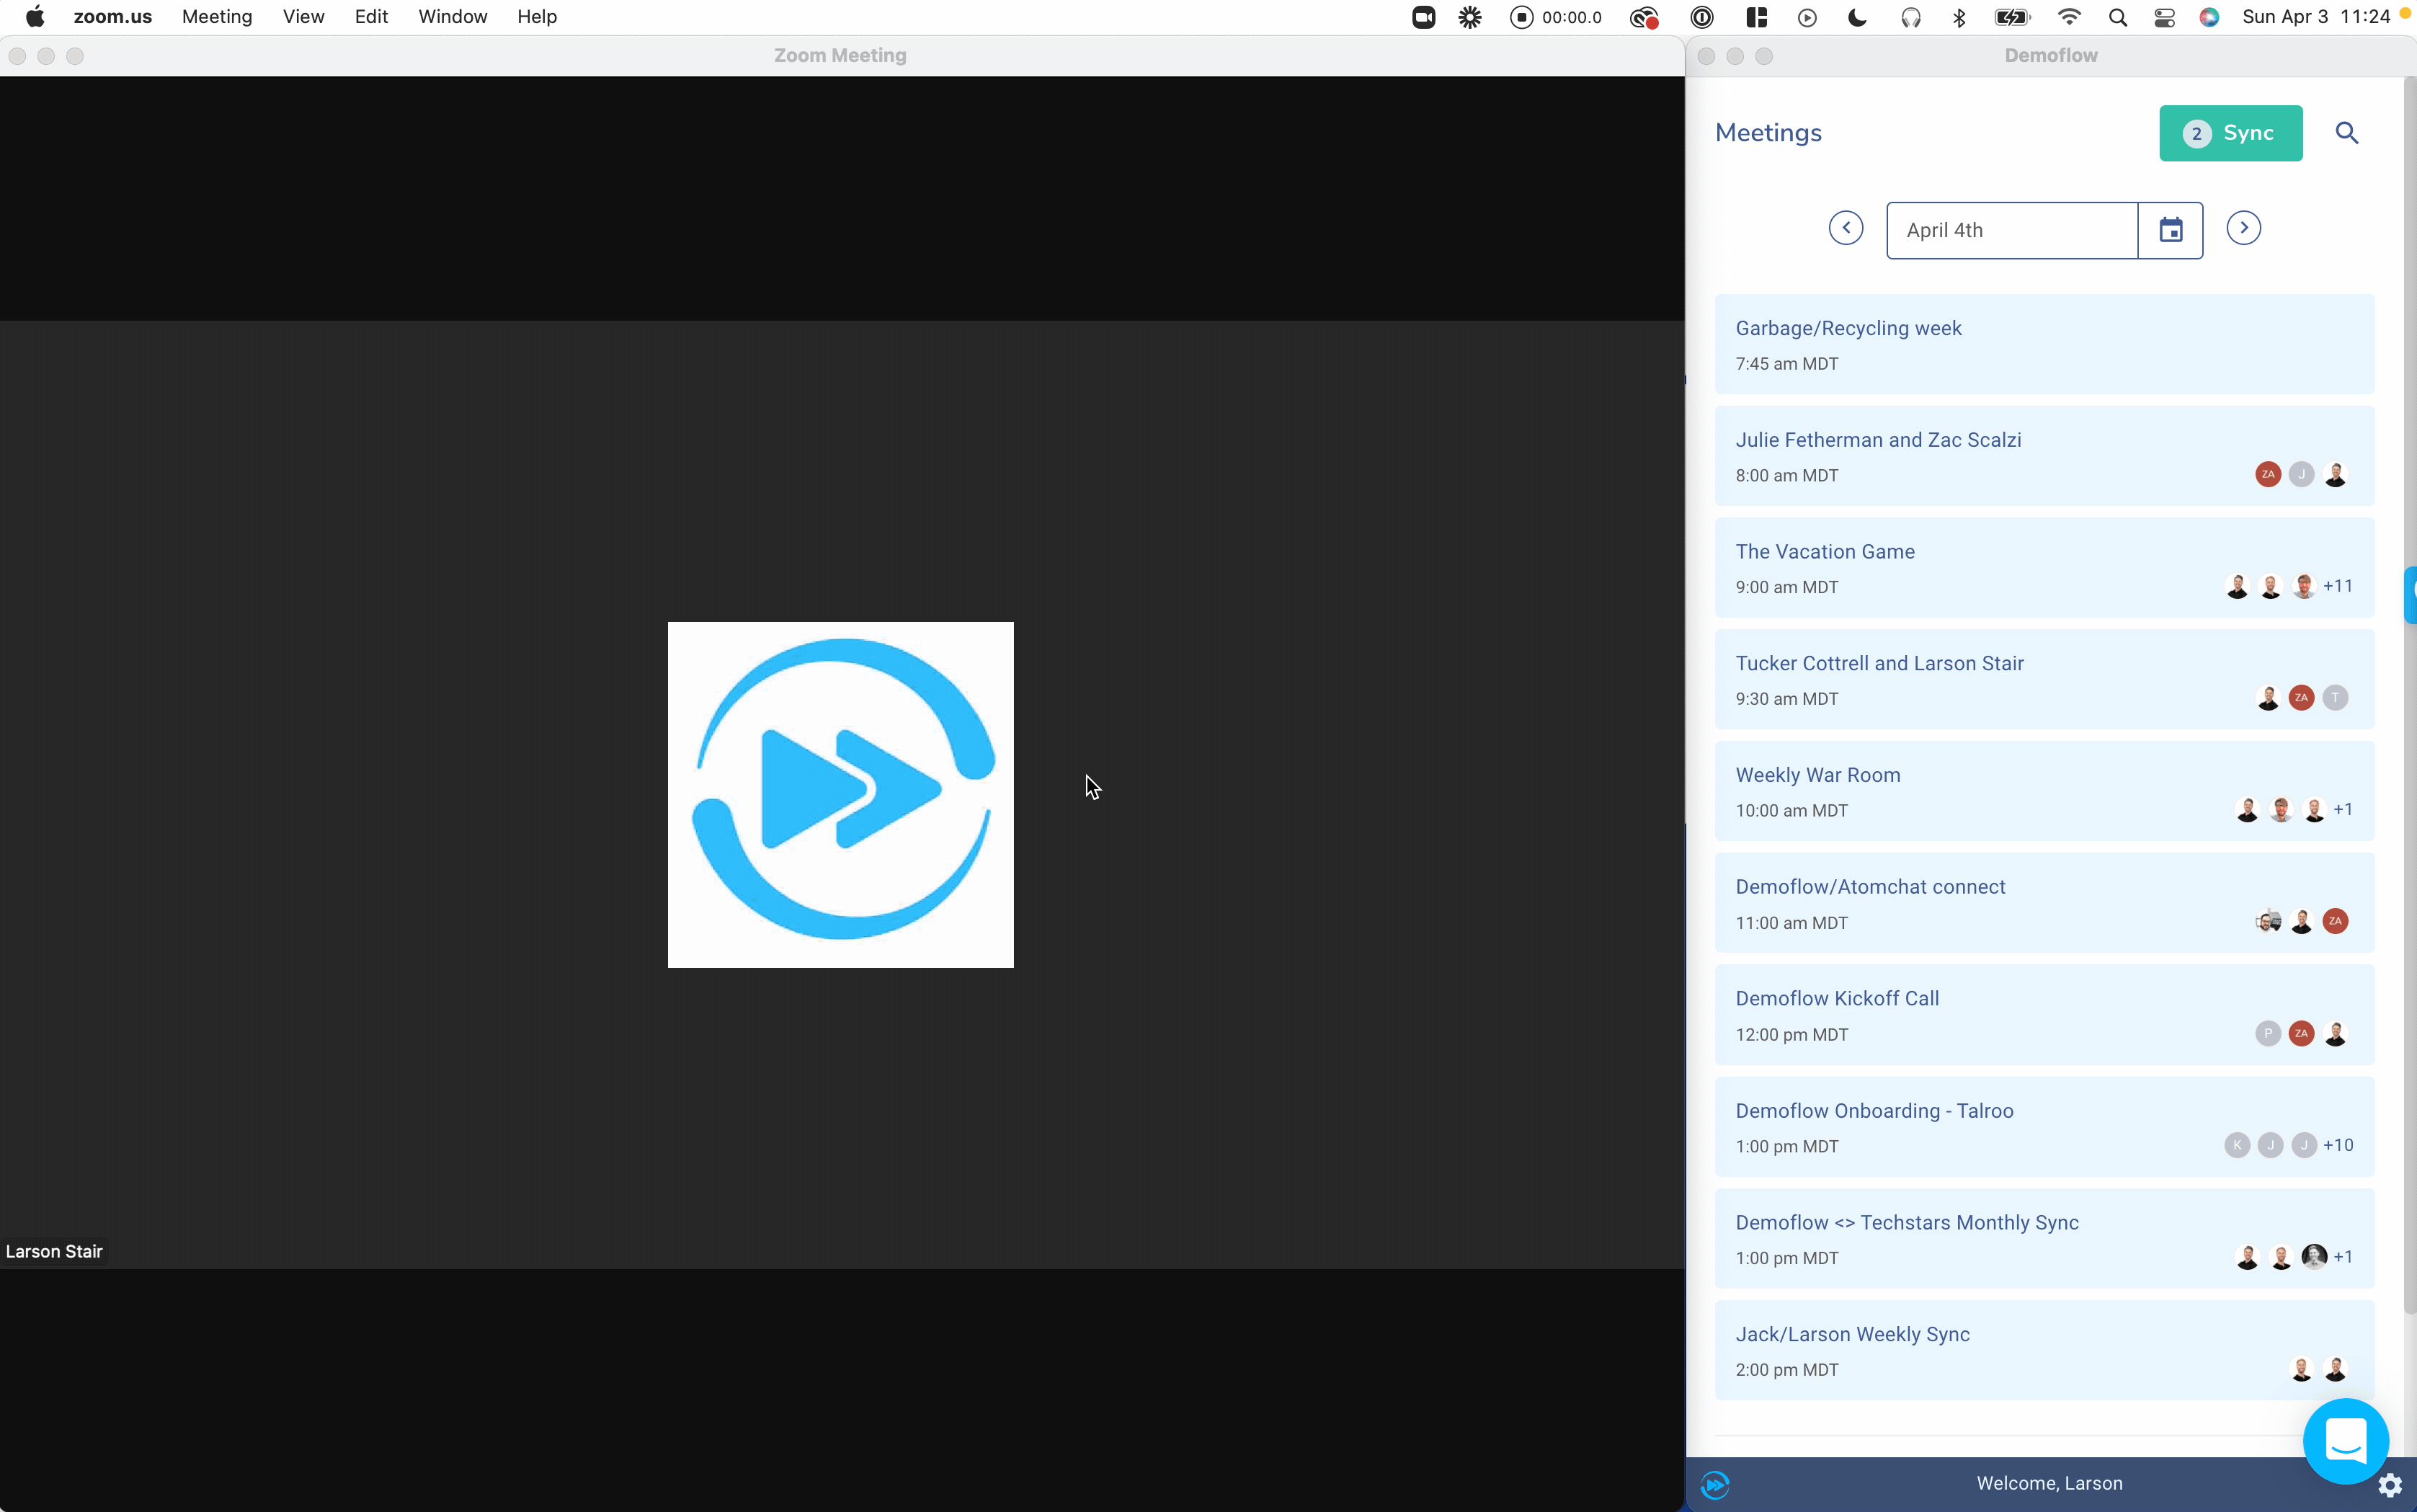
Task: Open the chat support bubble in Demoflow
Action: click(2345, 1441)
